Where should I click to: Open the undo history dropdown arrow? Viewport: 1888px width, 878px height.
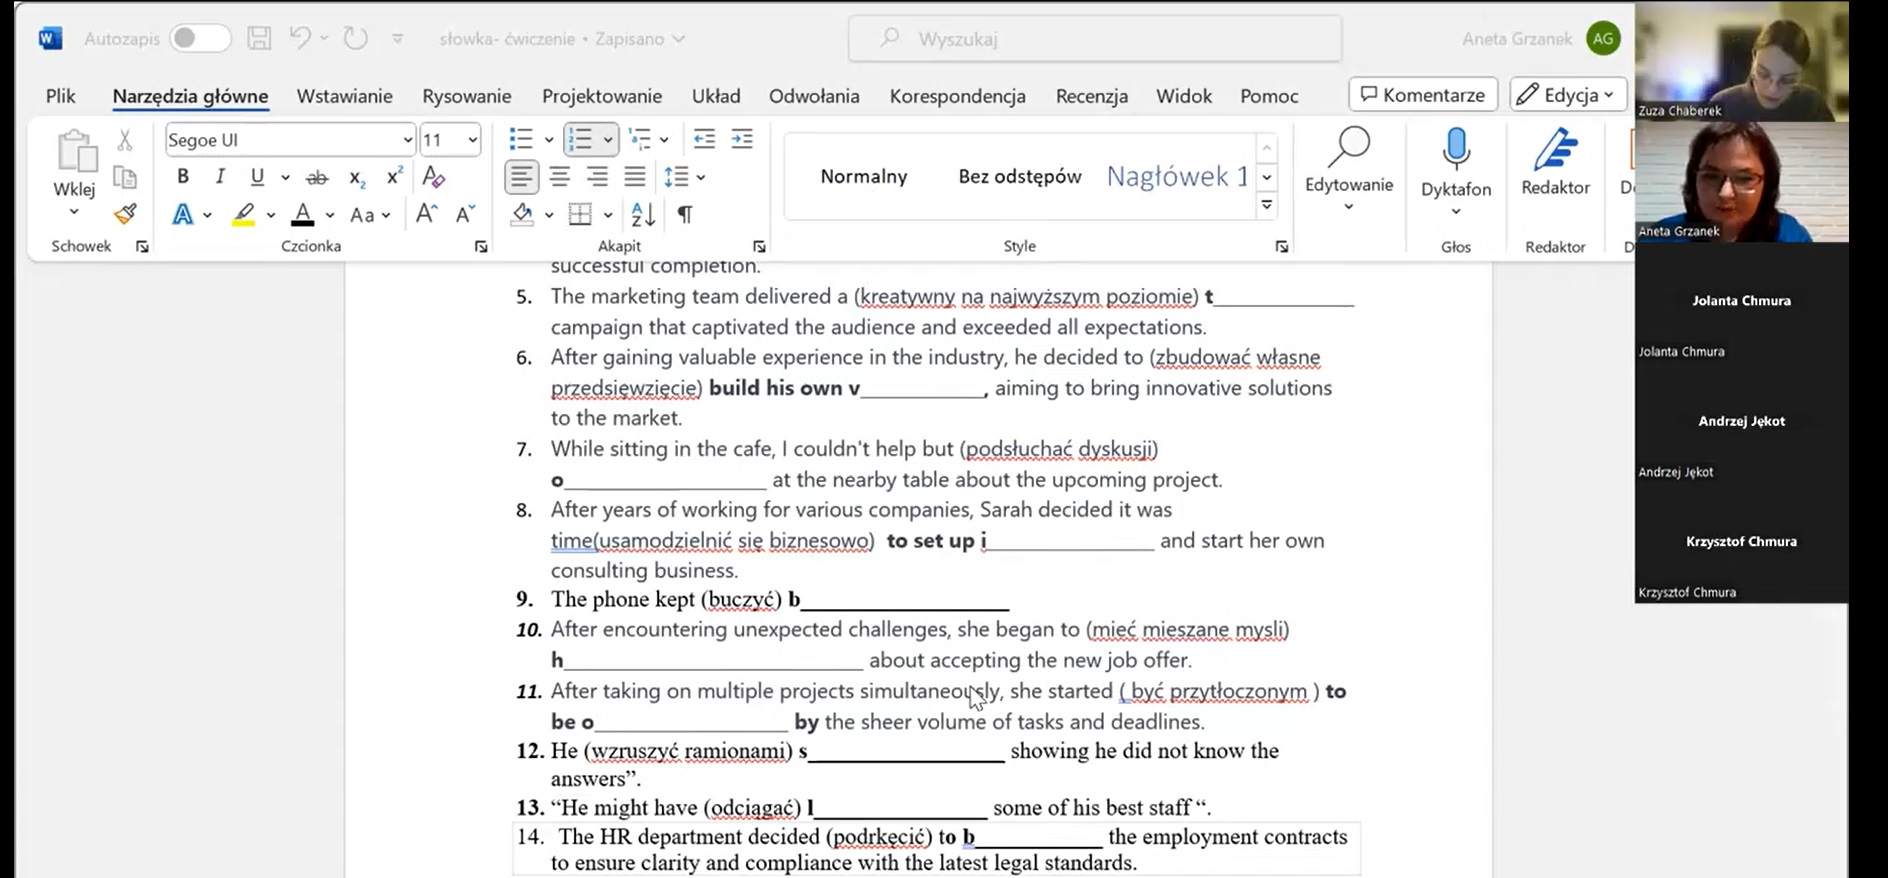pyautogui.click(x=324, y=39)
